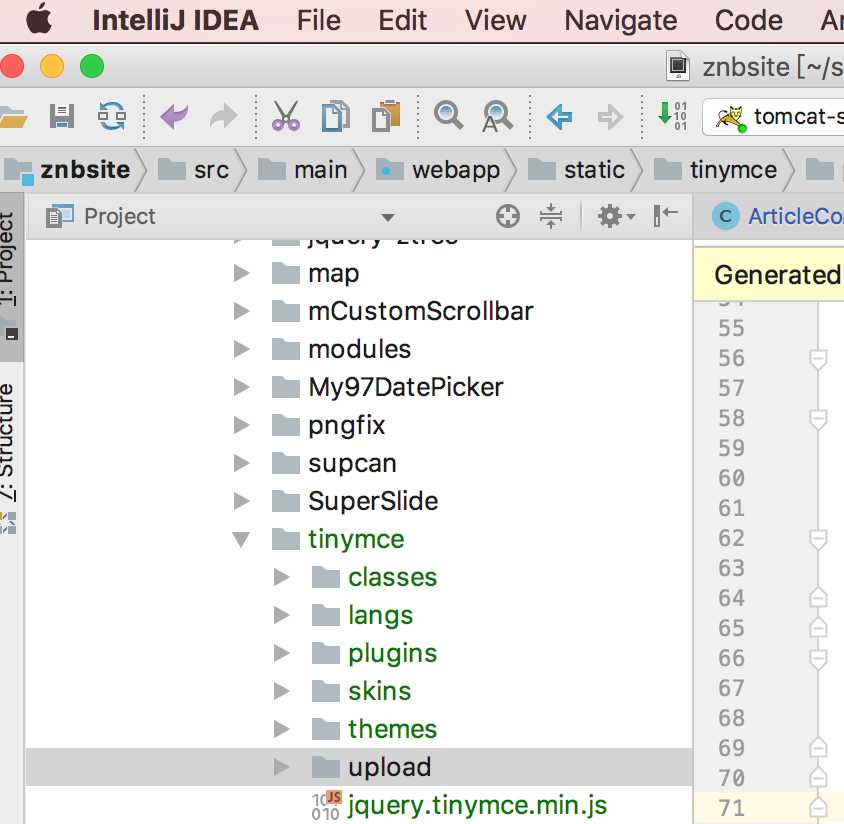Viewport: 844px width, 824px height.
Task: Click the code fold marker at line 58
Action: click(818, 419)
